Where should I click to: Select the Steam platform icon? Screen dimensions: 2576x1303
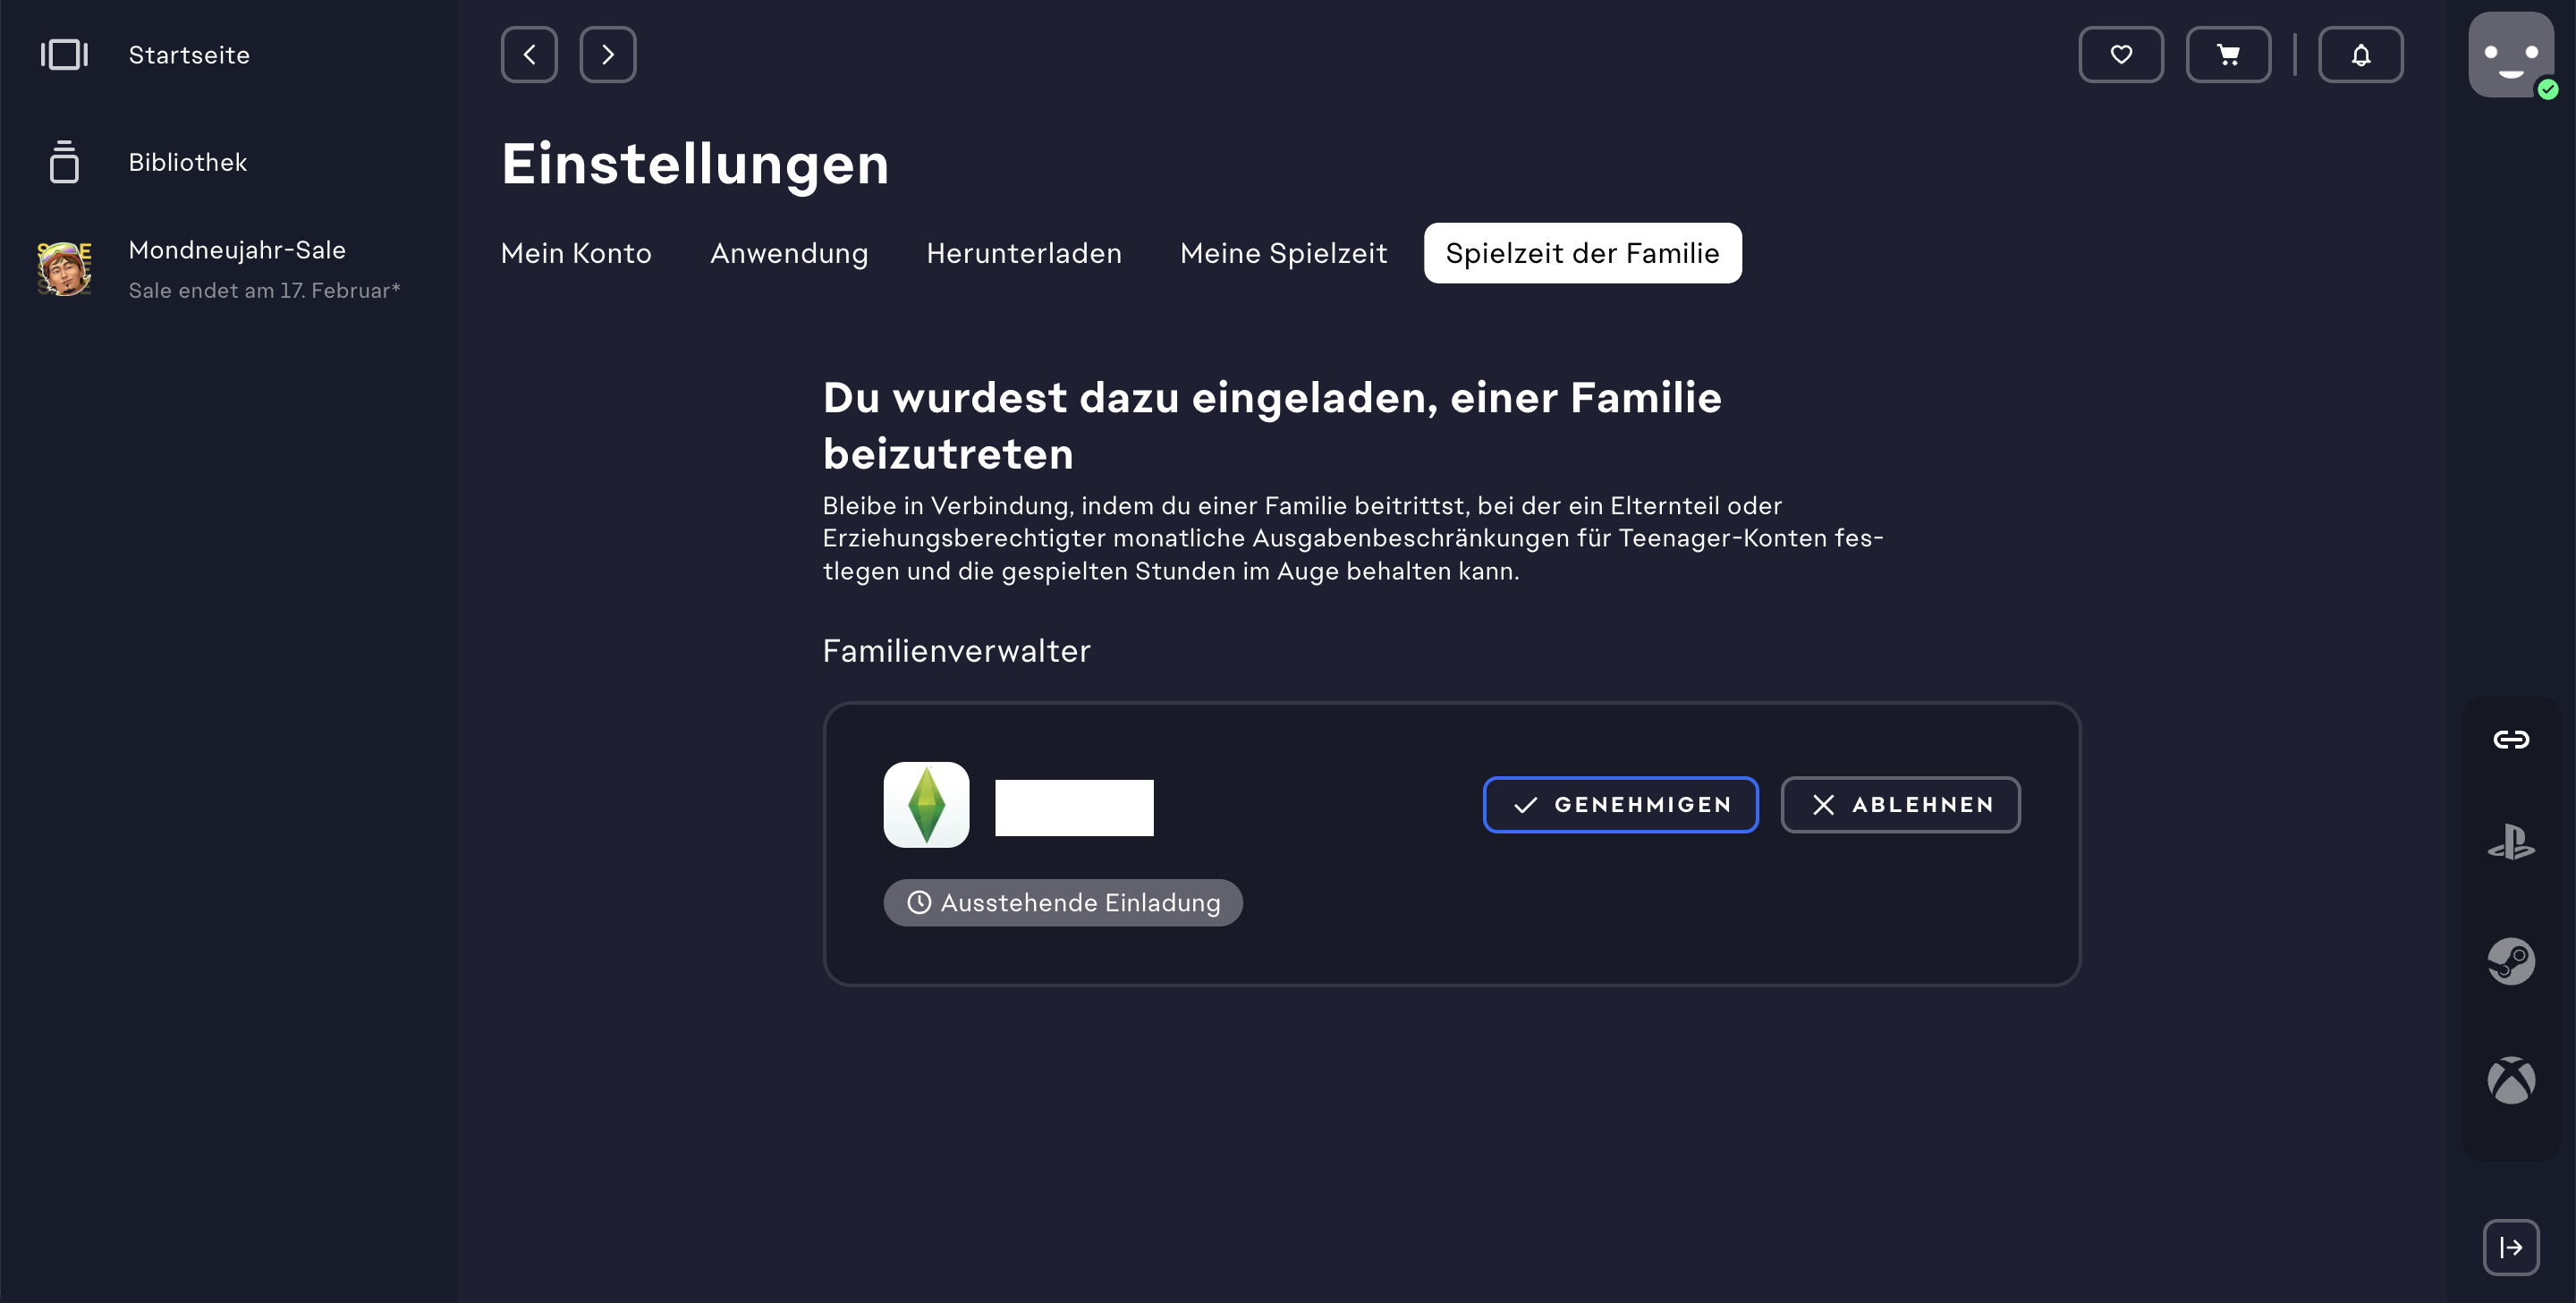[x=2510, y=961]
